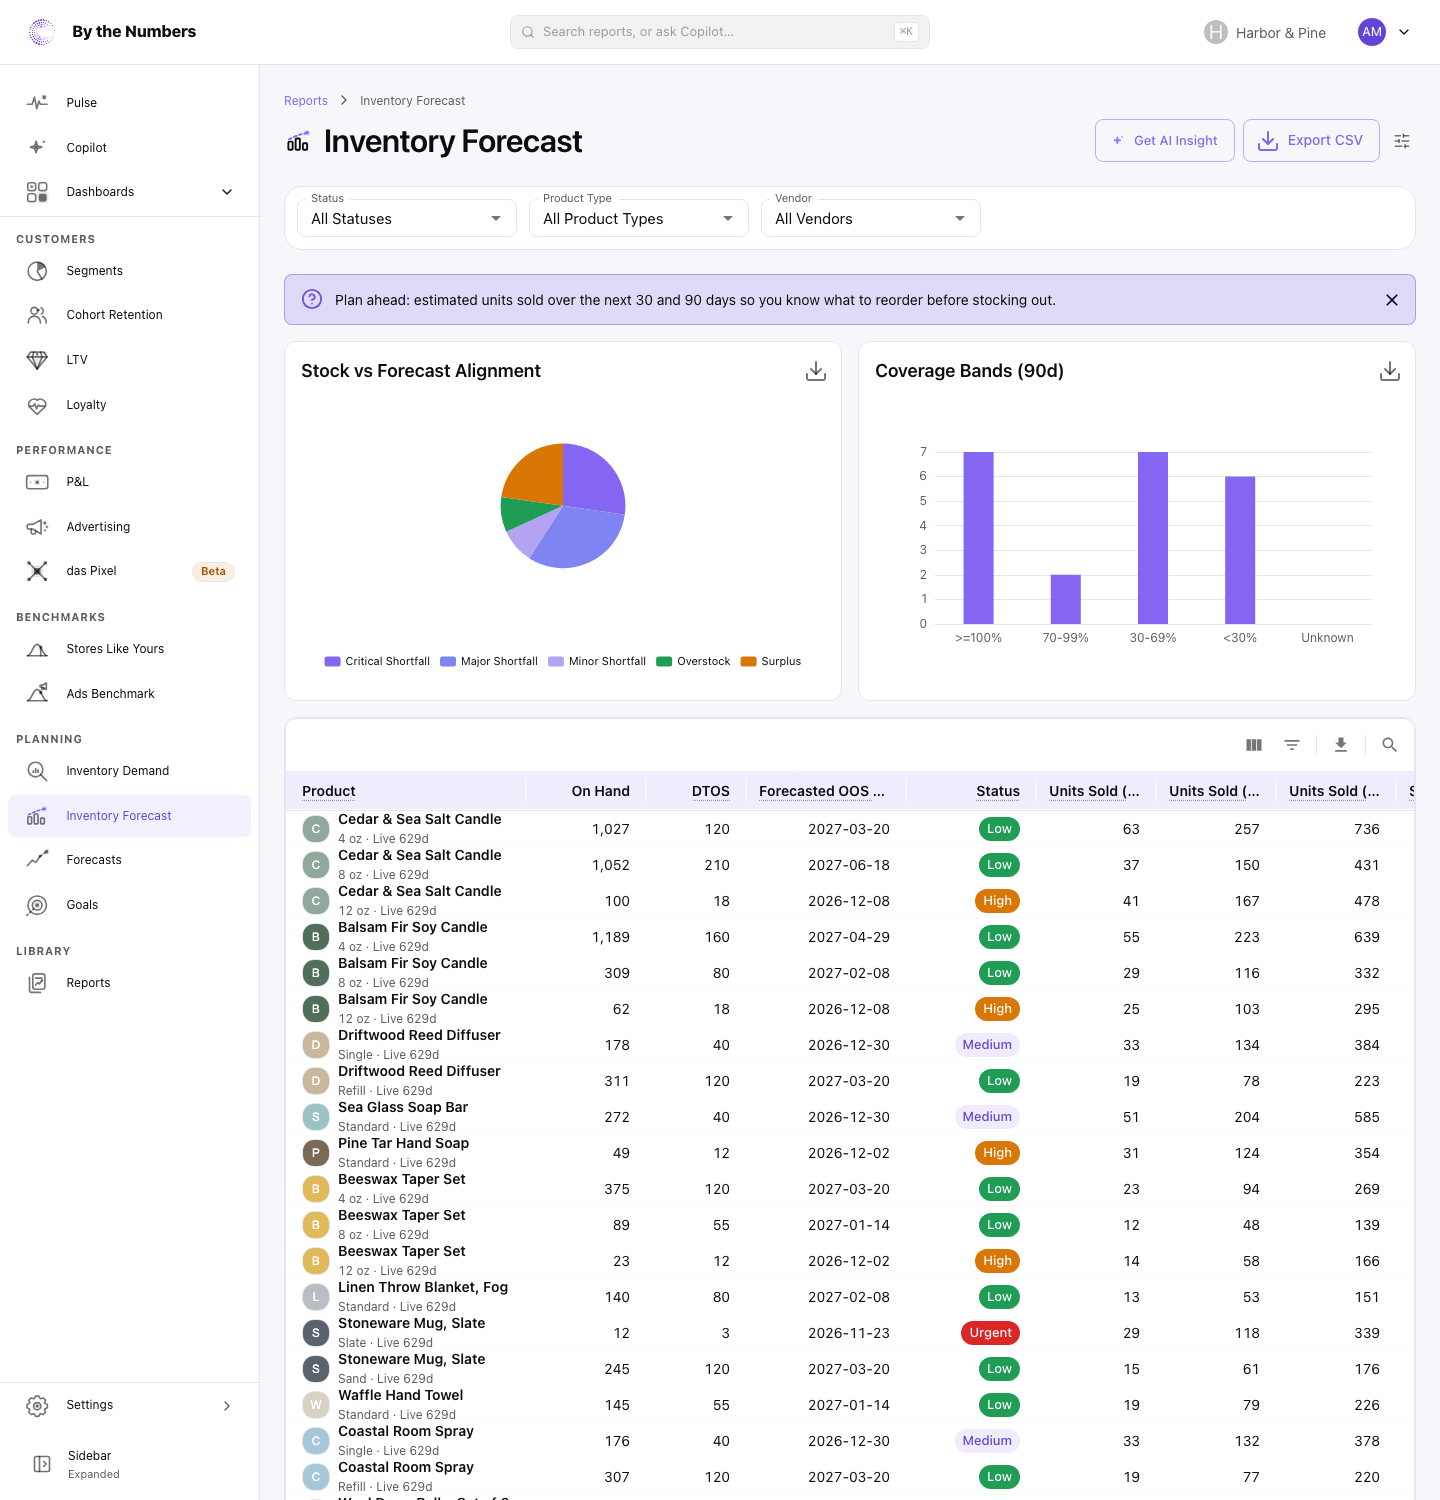Download the Coverage Bands chart

(x=1390, y=371)
